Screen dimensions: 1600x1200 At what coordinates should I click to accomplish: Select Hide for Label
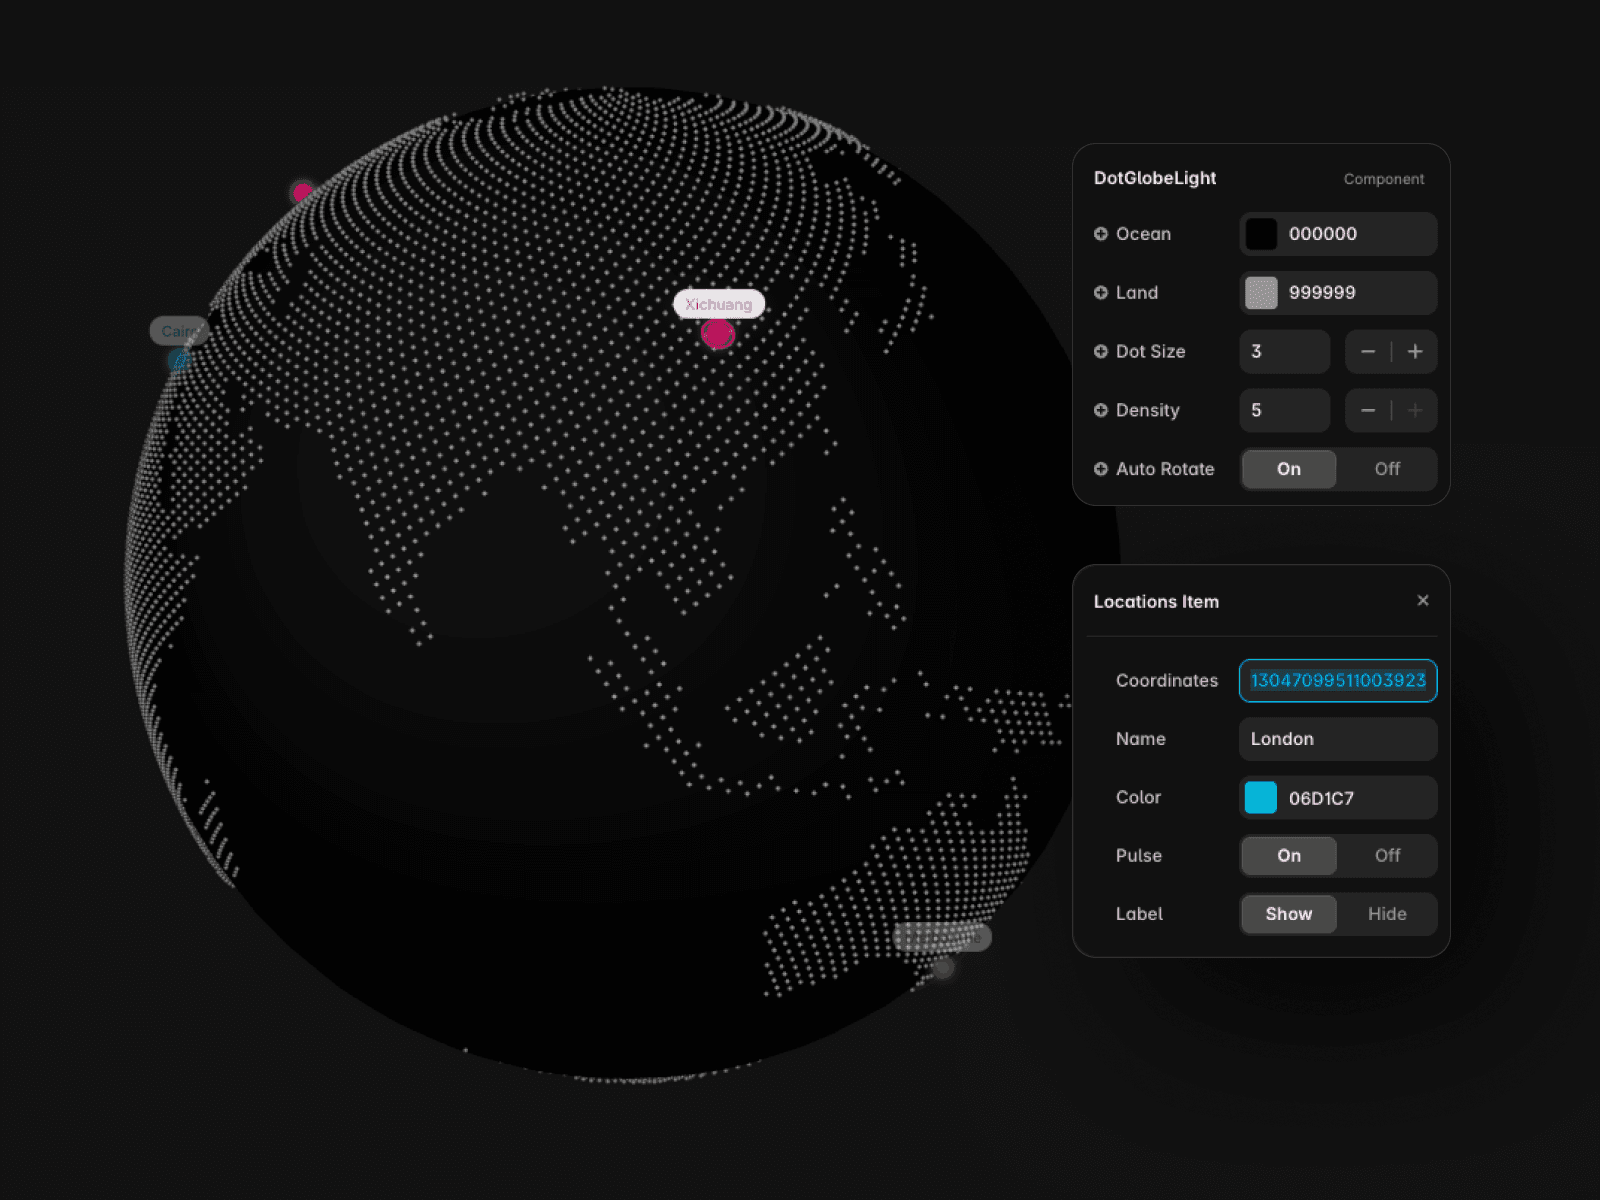1387,914
